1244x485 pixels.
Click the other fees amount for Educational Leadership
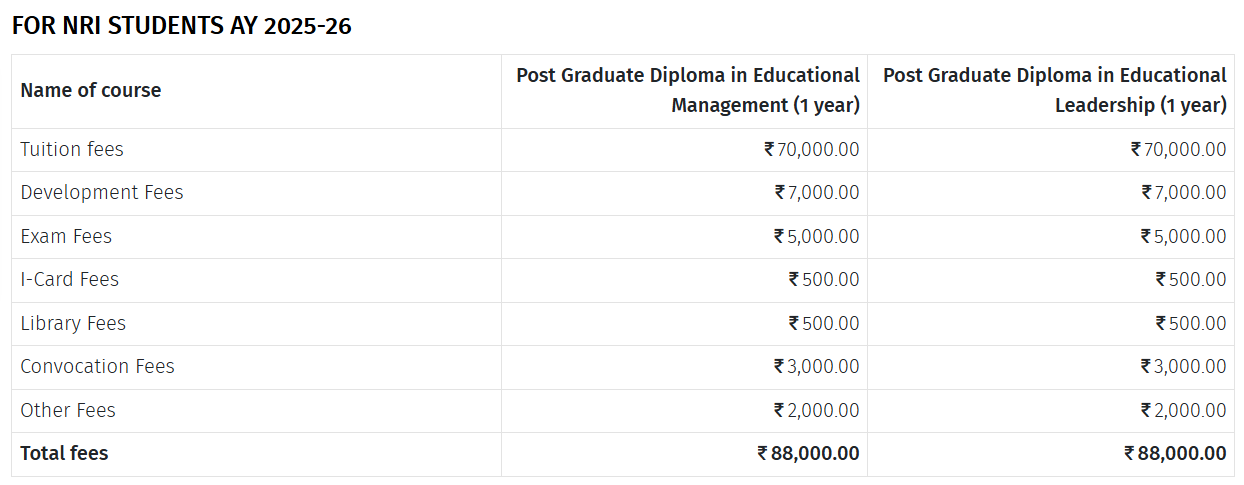point(1184,410)
